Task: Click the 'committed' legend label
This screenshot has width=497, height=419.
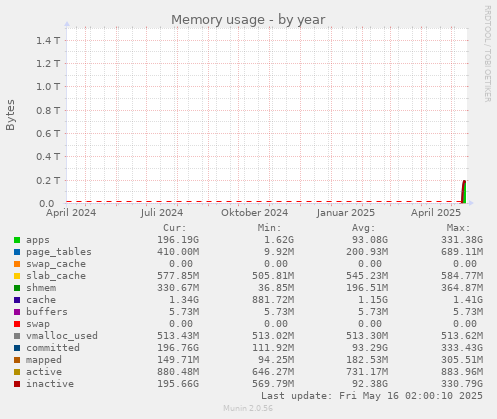Action: [53, 348]
